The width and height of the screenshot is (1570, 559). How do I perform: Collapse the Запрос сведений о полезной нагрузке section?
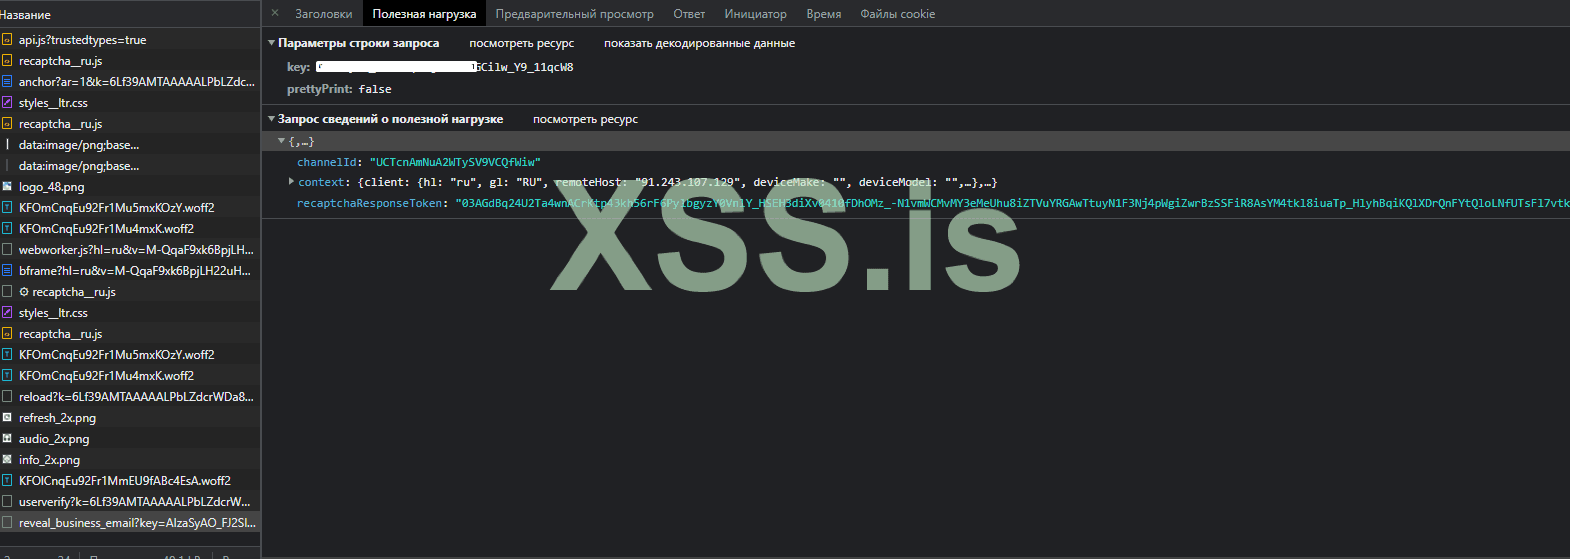click(271, 119)
